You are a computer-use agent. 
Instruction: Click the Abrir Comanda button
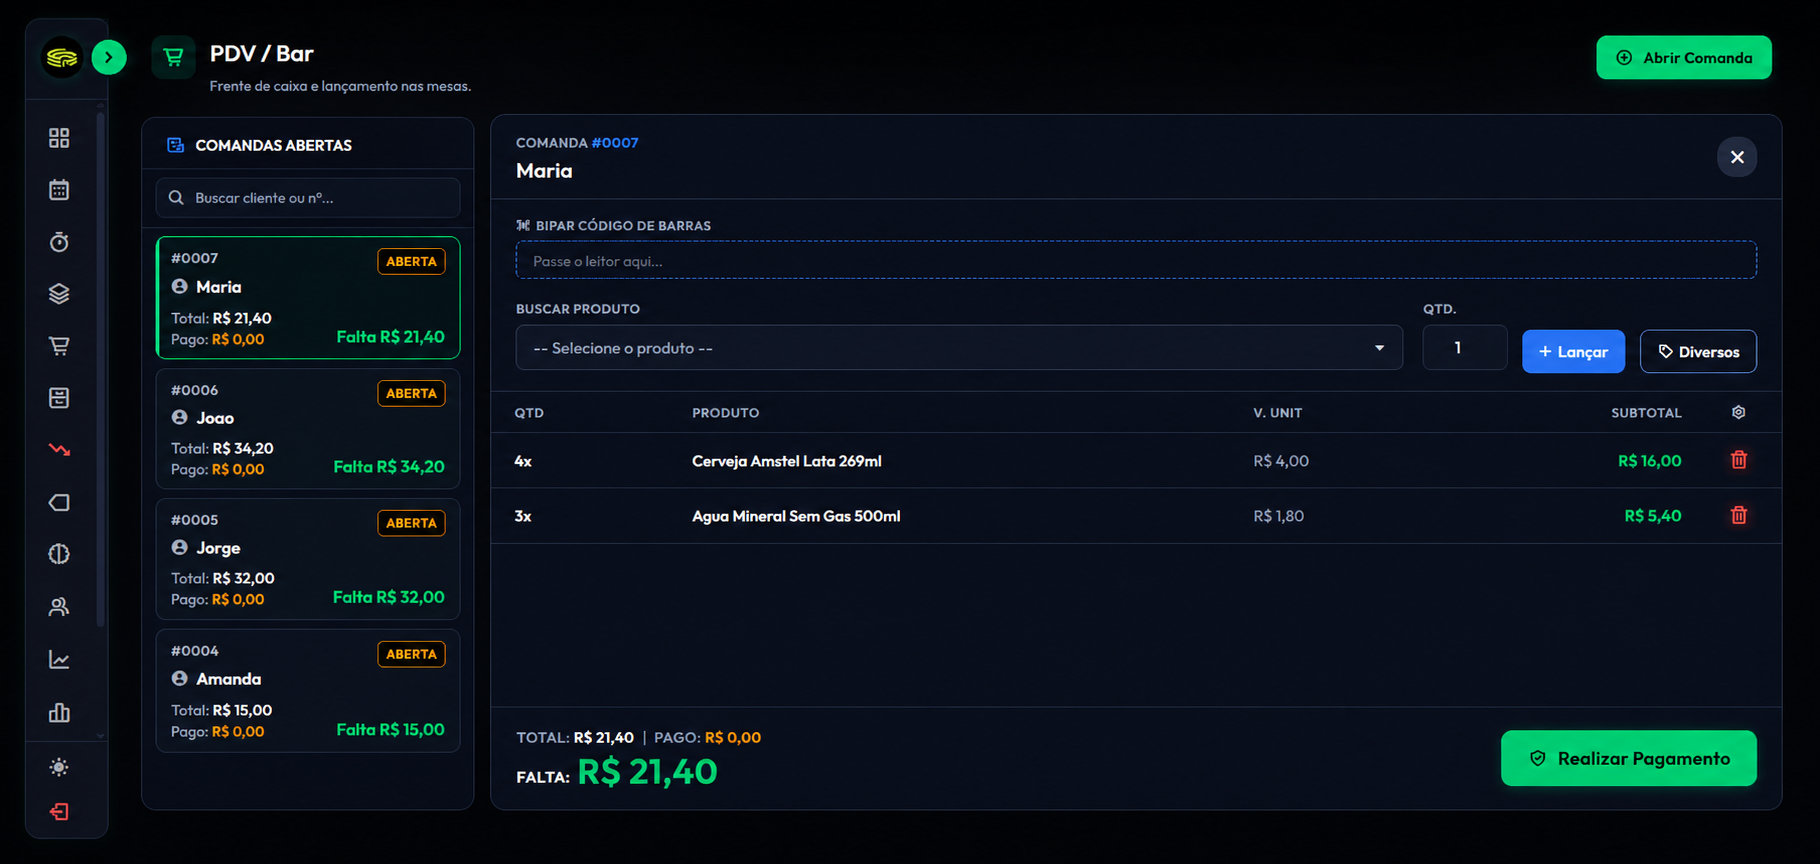1683,58
